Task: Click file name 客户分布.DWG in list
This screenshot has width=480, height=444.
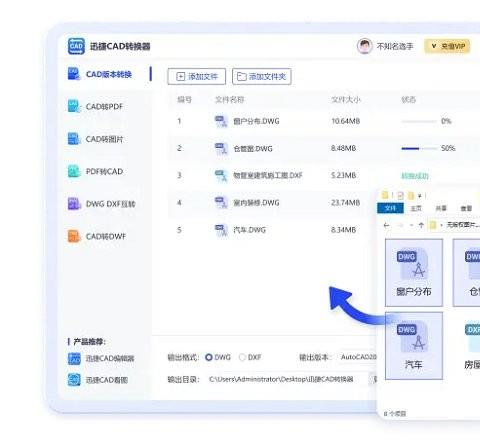Action: (256, 121)
